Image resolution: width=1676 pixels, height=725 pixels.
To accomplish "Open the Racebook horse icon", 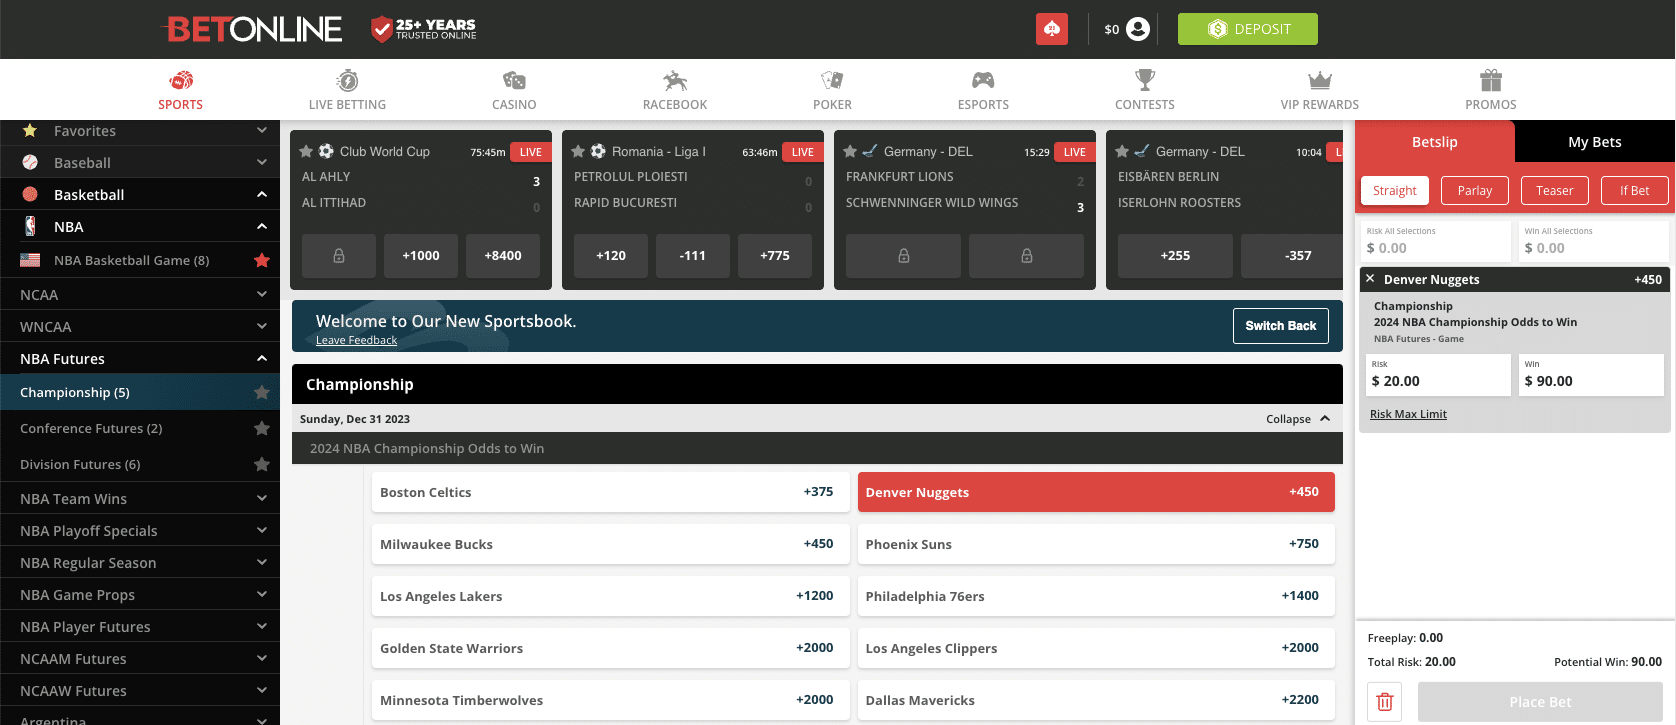I will pos(675,80).
